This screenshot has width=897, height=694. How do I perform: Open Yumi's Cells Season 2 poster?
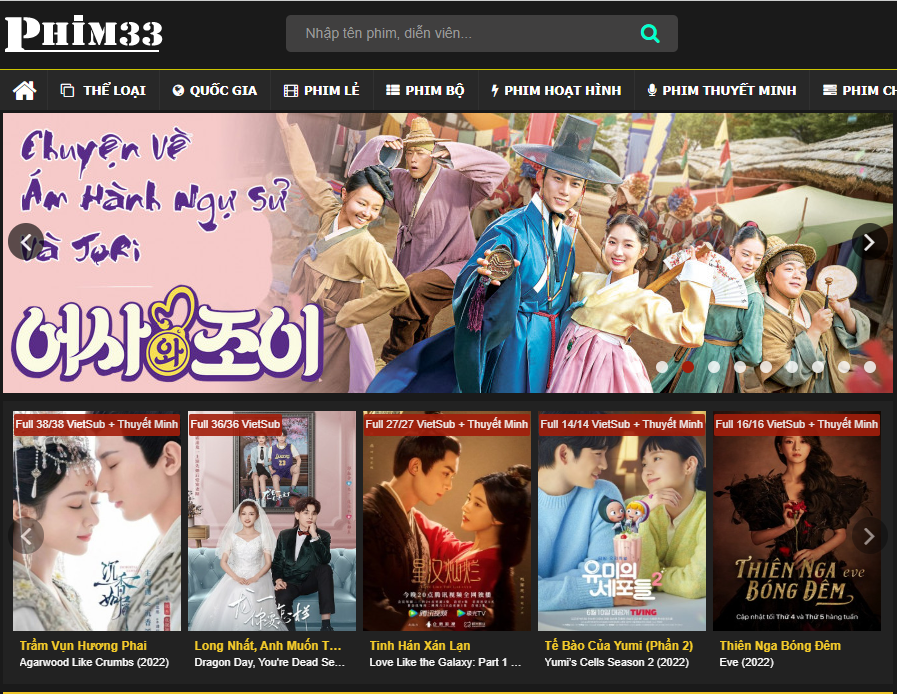[622, 521]
